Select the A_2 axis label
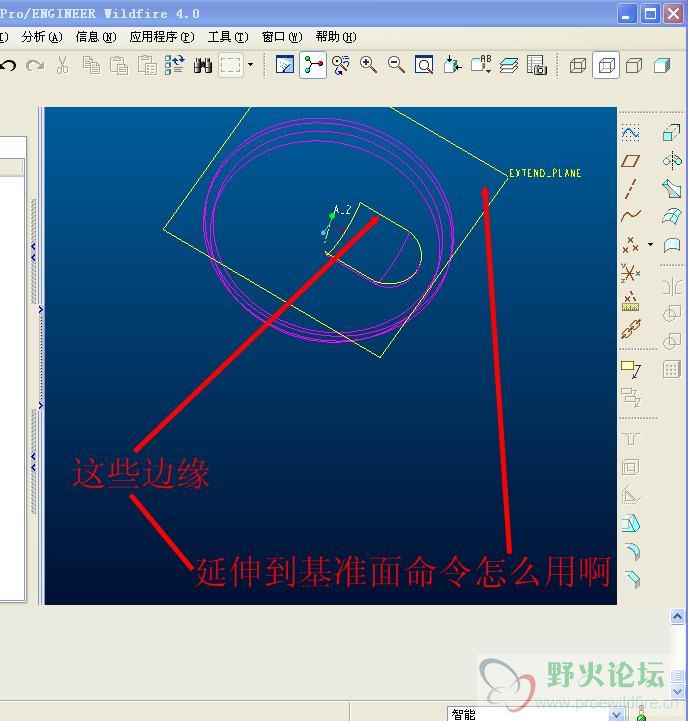 pos(342,210)
